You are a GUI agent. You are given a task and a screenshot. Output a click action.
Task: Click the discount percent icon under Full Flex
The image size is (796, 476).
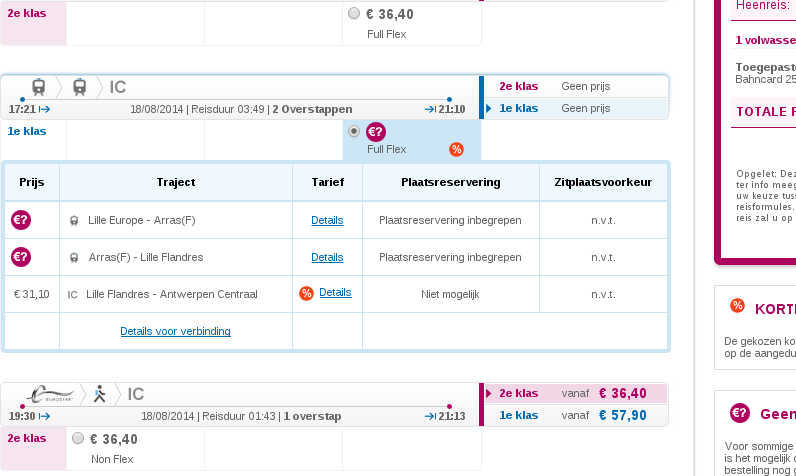(x=456, y=149)
